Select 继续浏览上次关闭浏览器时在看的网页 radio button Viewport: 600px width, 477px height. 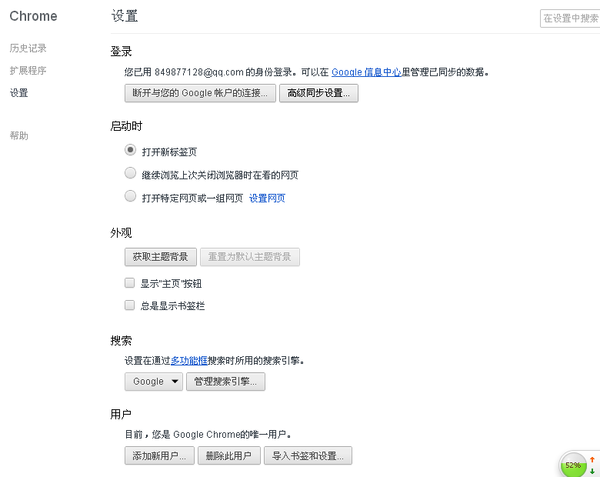[x=130, y=173]
